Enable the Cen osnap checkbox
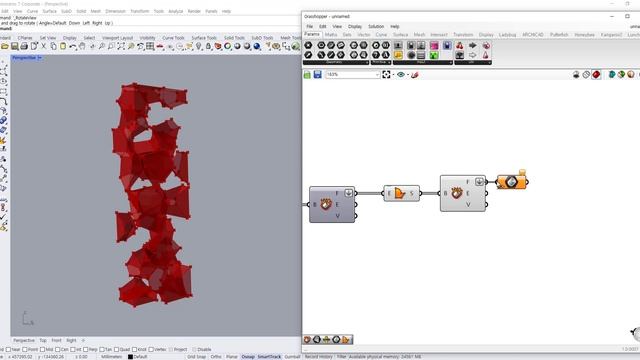 tap(58, 350)
